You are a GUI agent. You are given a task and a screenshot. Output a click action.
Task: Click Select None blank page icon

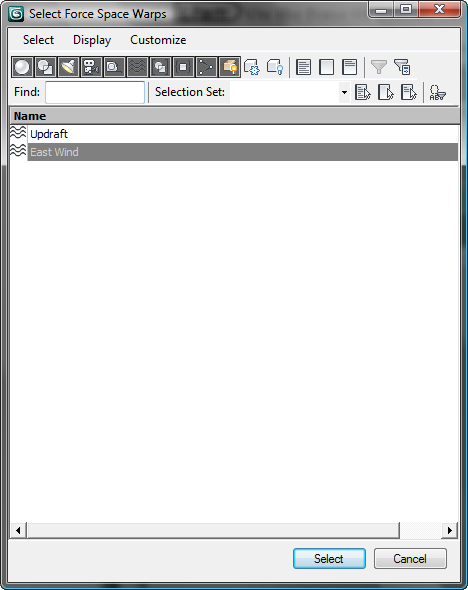tap(327, 67)
